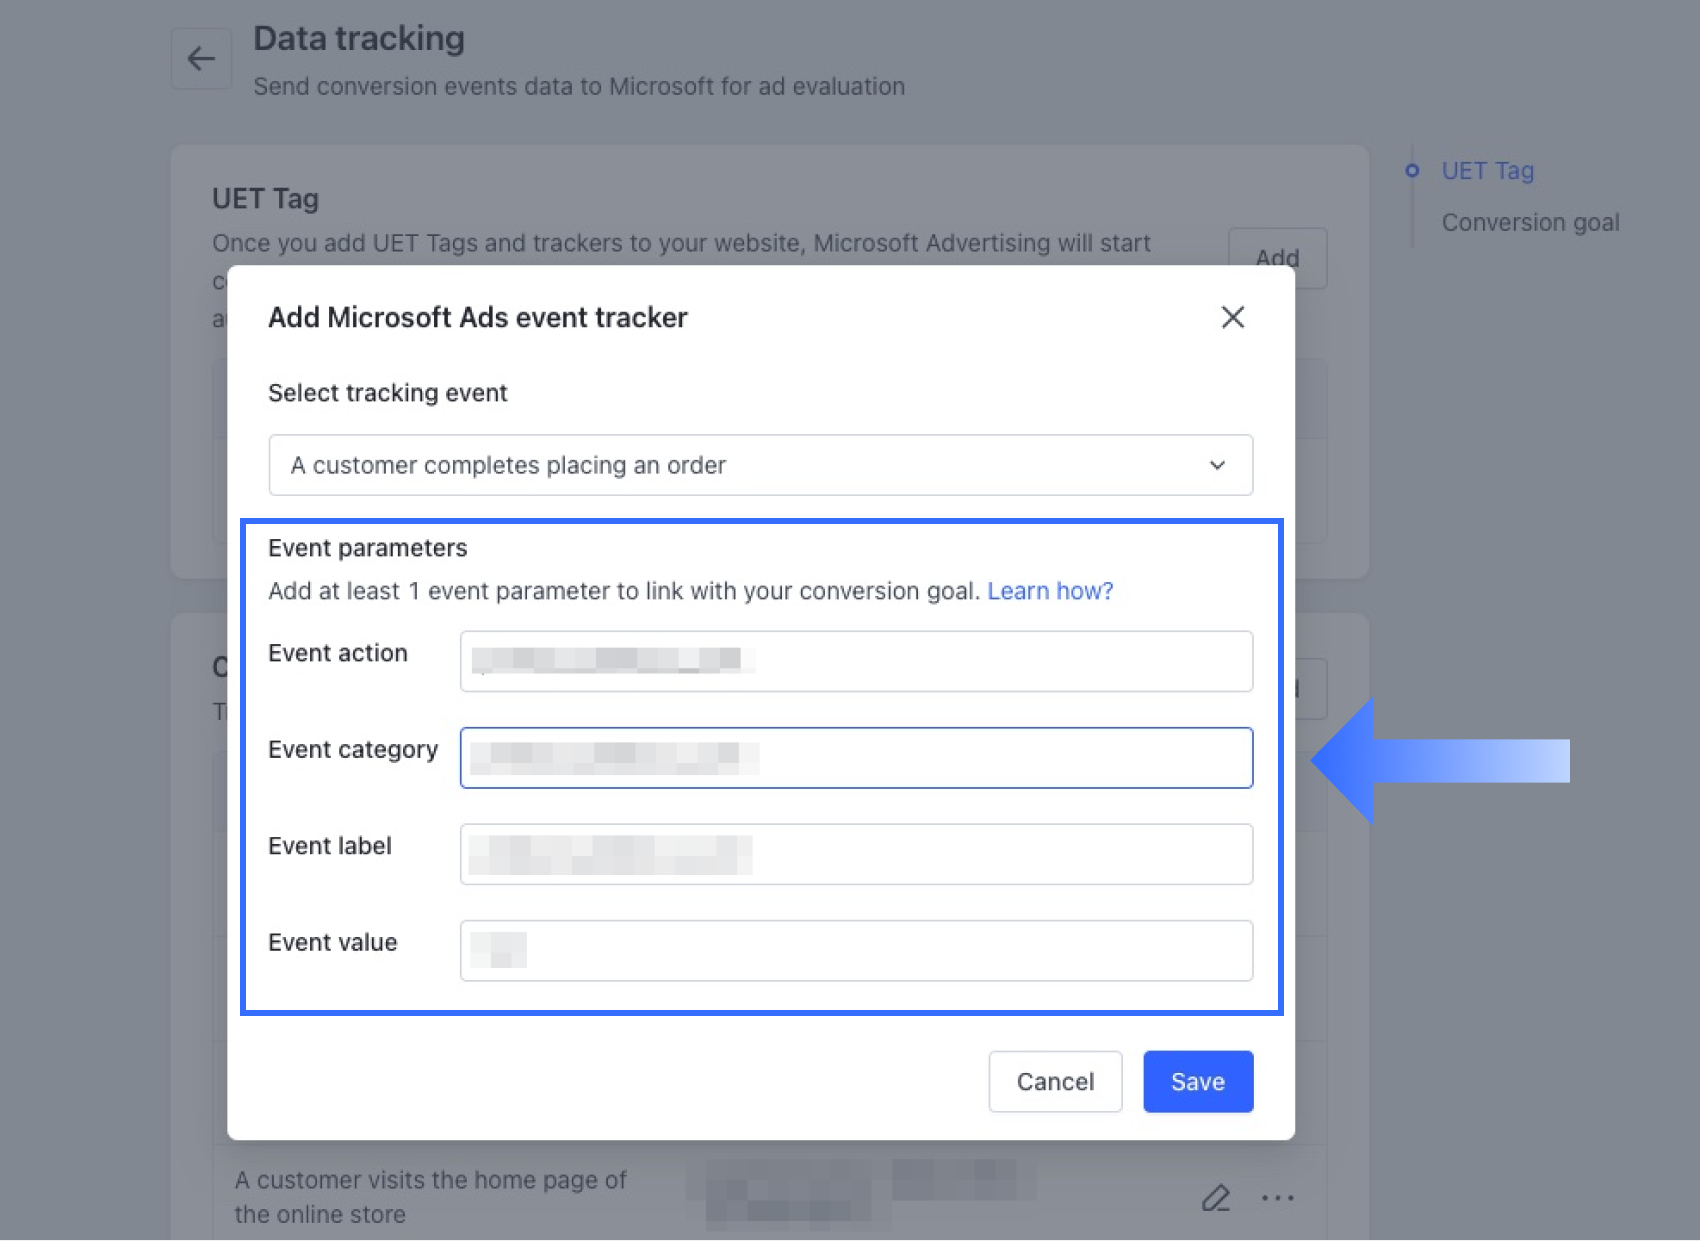Focus the Event label input field

856,854
